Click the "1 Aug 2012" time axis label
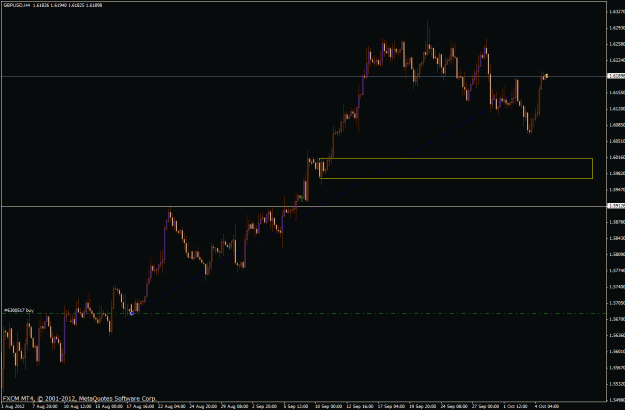 coord(13,406)
